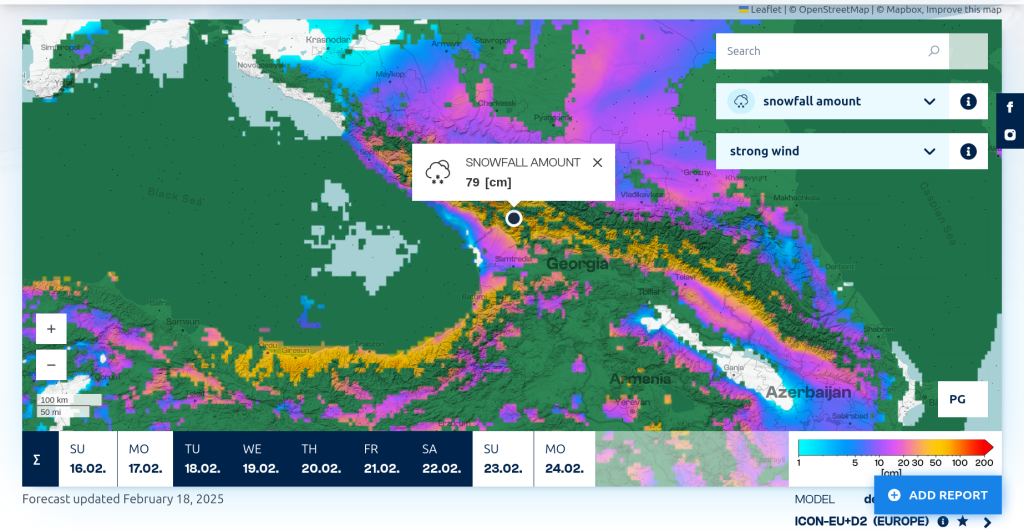Close the snowfall amount popup
The width and height of the screenshot is (1024, 530).
[597, 163]
